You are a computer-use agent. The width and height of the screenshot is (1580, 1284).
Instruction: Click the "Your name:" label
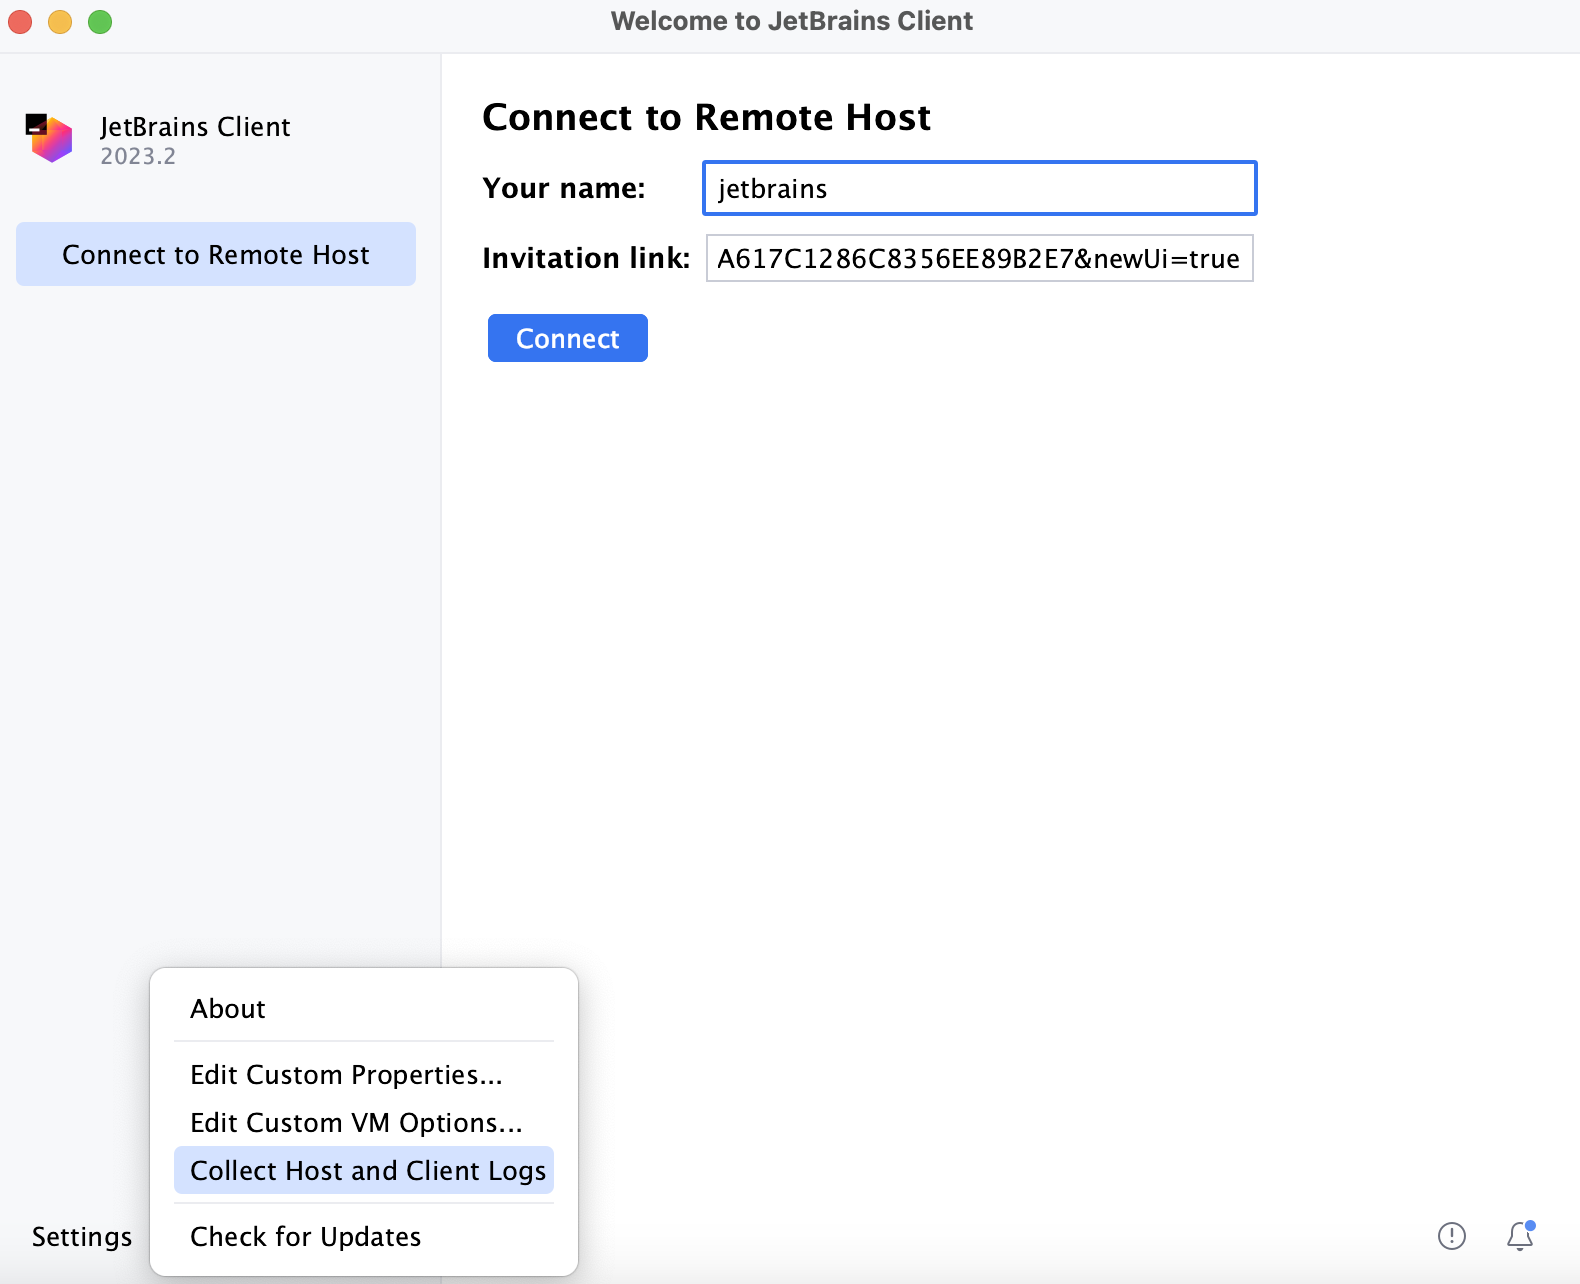[564, 188]
